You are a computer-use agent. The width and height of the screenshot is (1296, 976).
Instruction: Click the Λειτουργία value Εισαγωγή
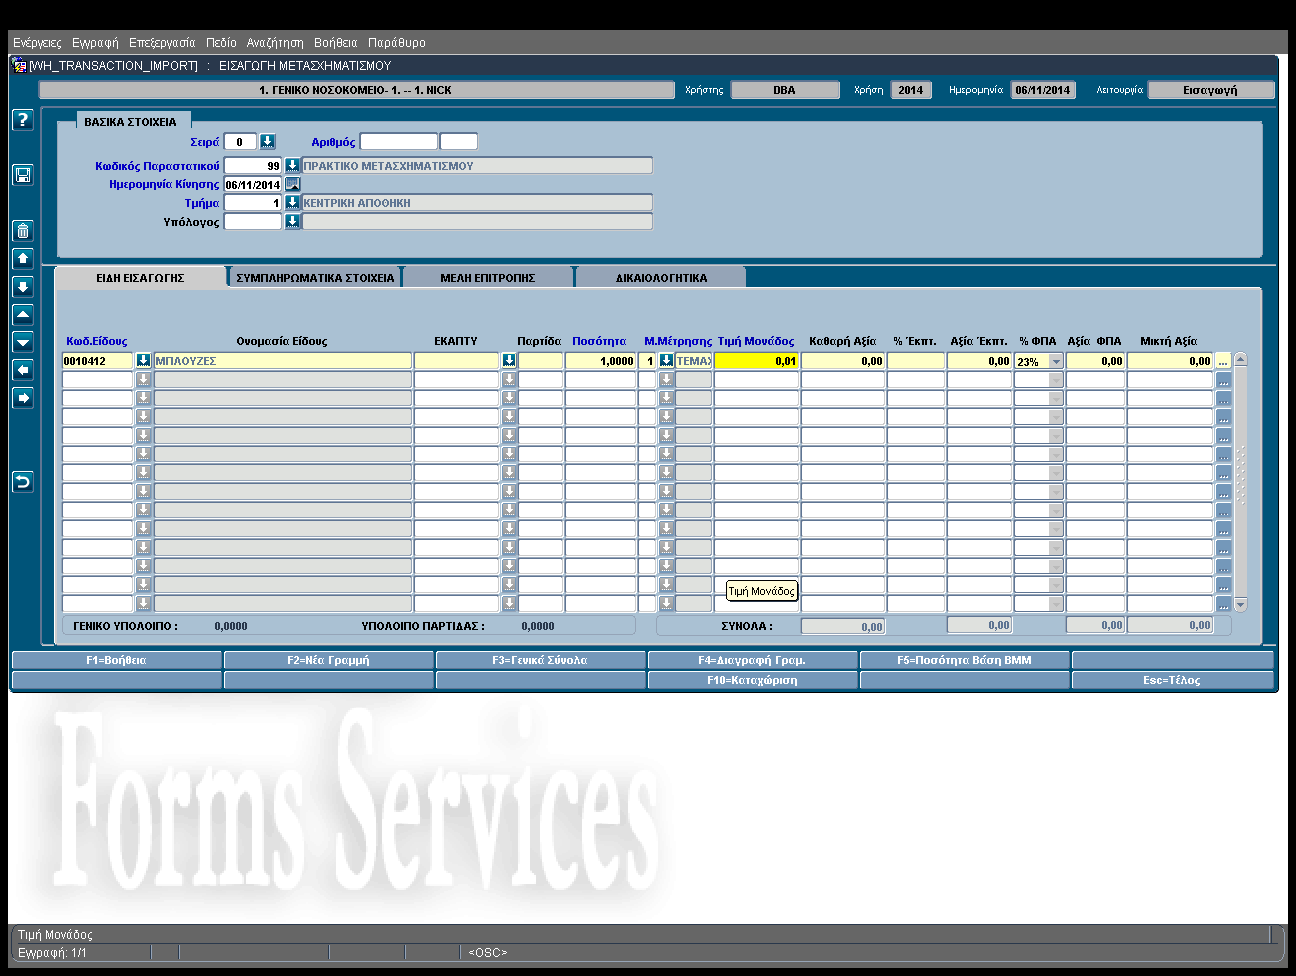1210,90
